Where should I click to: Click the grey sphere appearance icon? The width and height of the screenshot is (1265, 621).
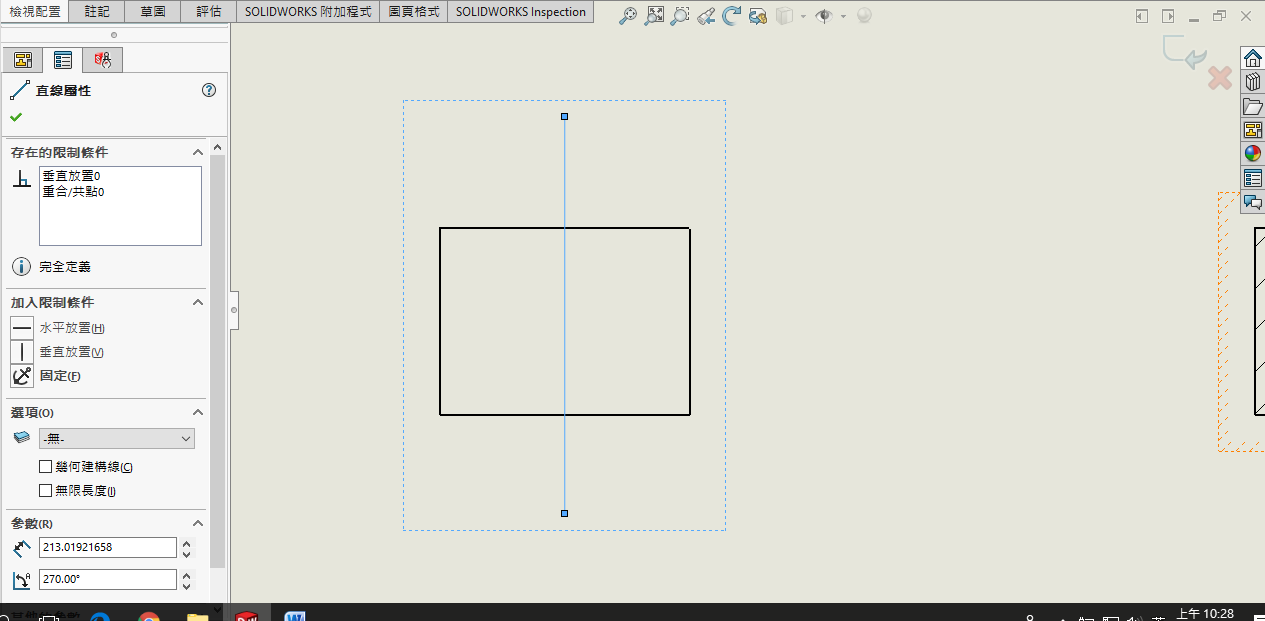(x=864, y=16)
